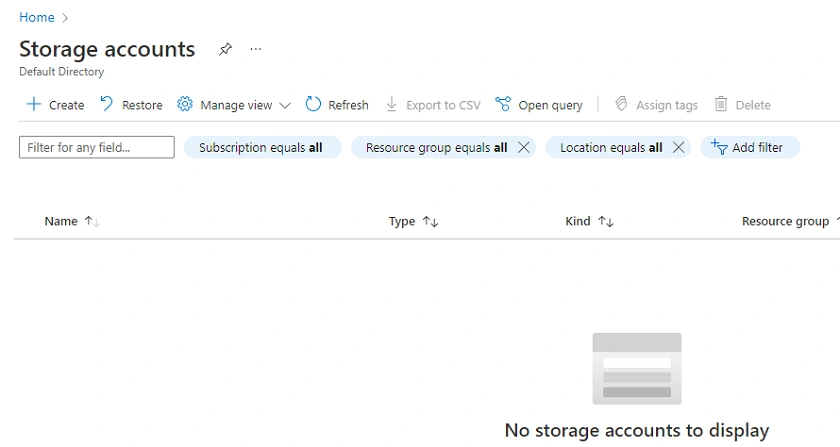Click the Open query label
This screenshot has height=447, width=840.
[x=550, y=105]
